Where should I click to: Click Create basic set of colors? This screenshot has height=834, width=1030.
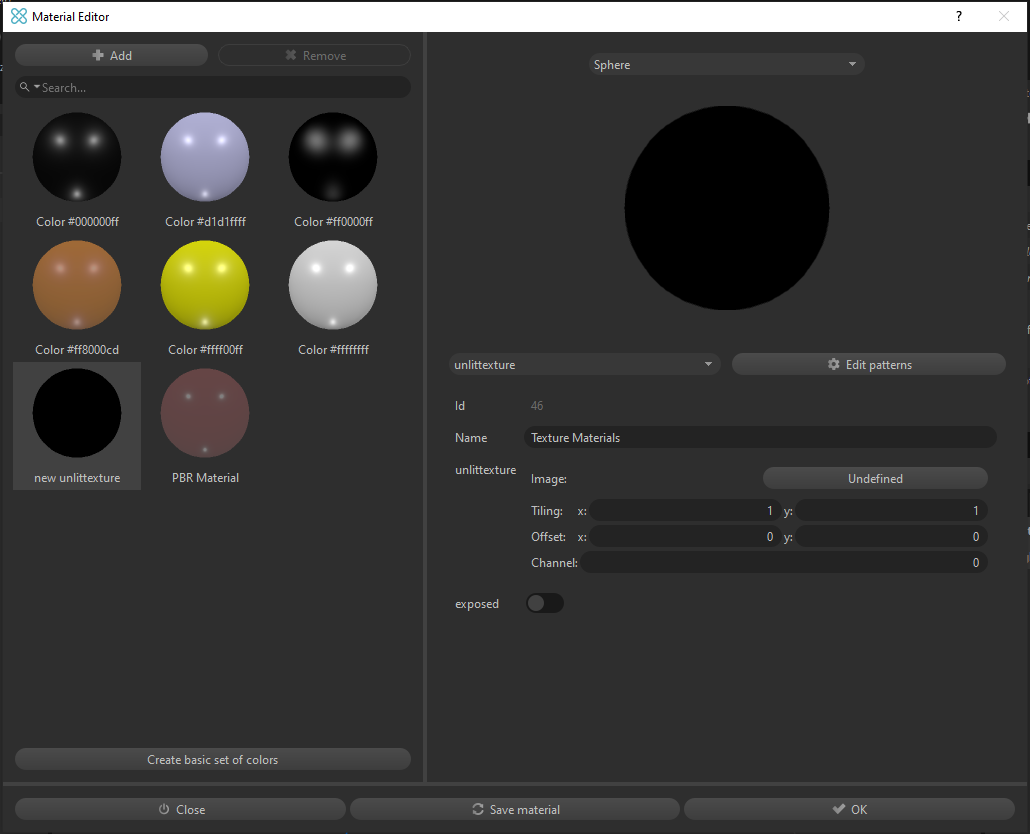pos(212,760)
